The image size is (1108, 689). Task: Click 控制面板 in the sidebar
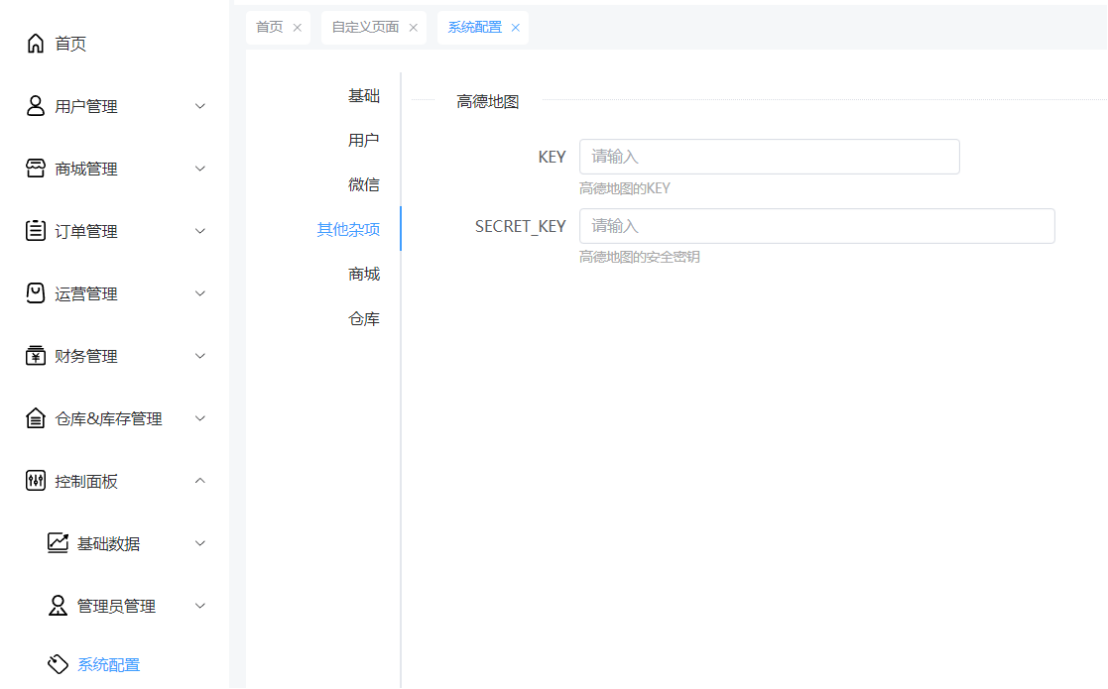pos(86,481)
